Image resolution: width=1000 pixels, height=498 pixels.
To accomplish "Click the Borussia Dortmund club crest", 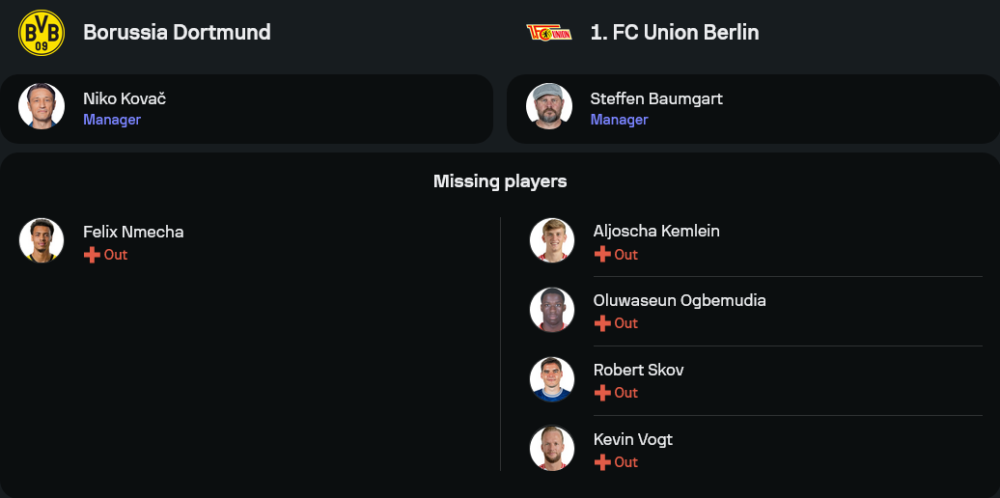I will pyautogui.click(x=41, y=33).
